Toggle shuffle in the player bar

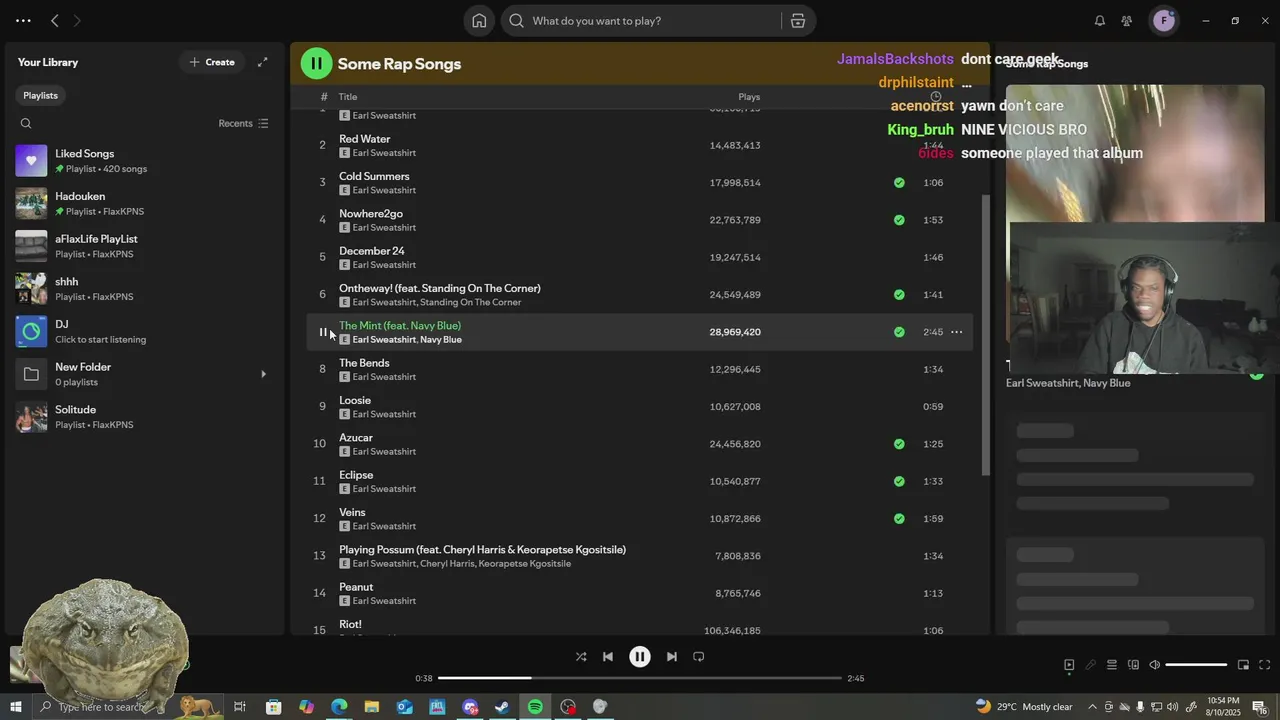tap(581, 657)
